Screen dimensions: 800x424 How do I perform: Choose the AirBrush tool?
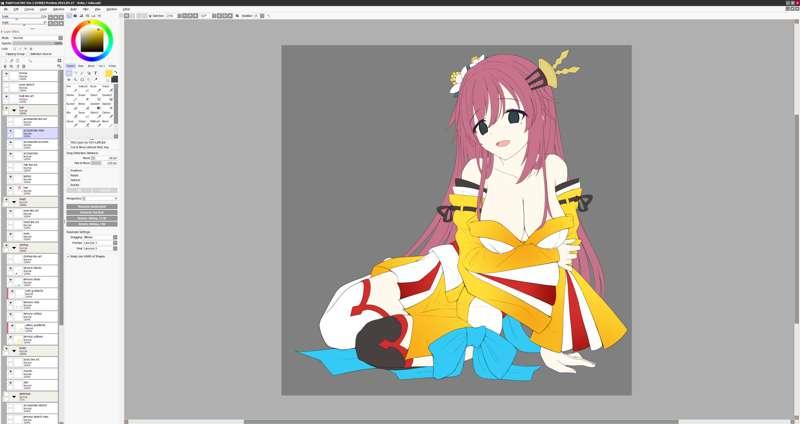click(x=83, y=88)
